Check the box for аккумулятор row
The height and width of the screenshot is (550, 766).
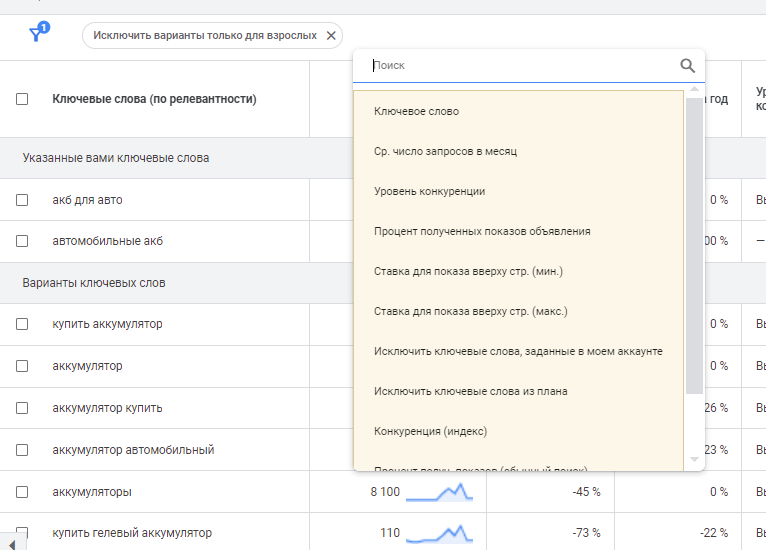22,366
